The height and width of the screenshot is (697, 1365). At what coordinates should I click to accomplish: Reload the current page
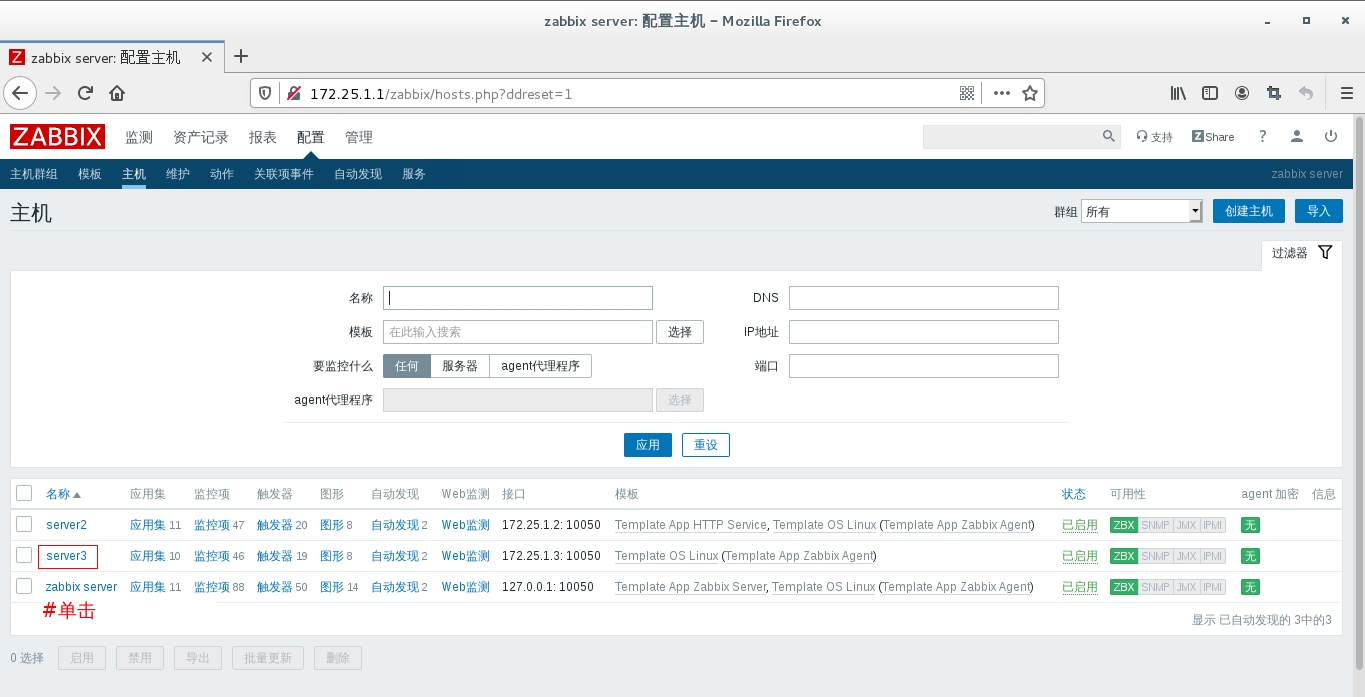pyautogui.click(x=85, y=93)
